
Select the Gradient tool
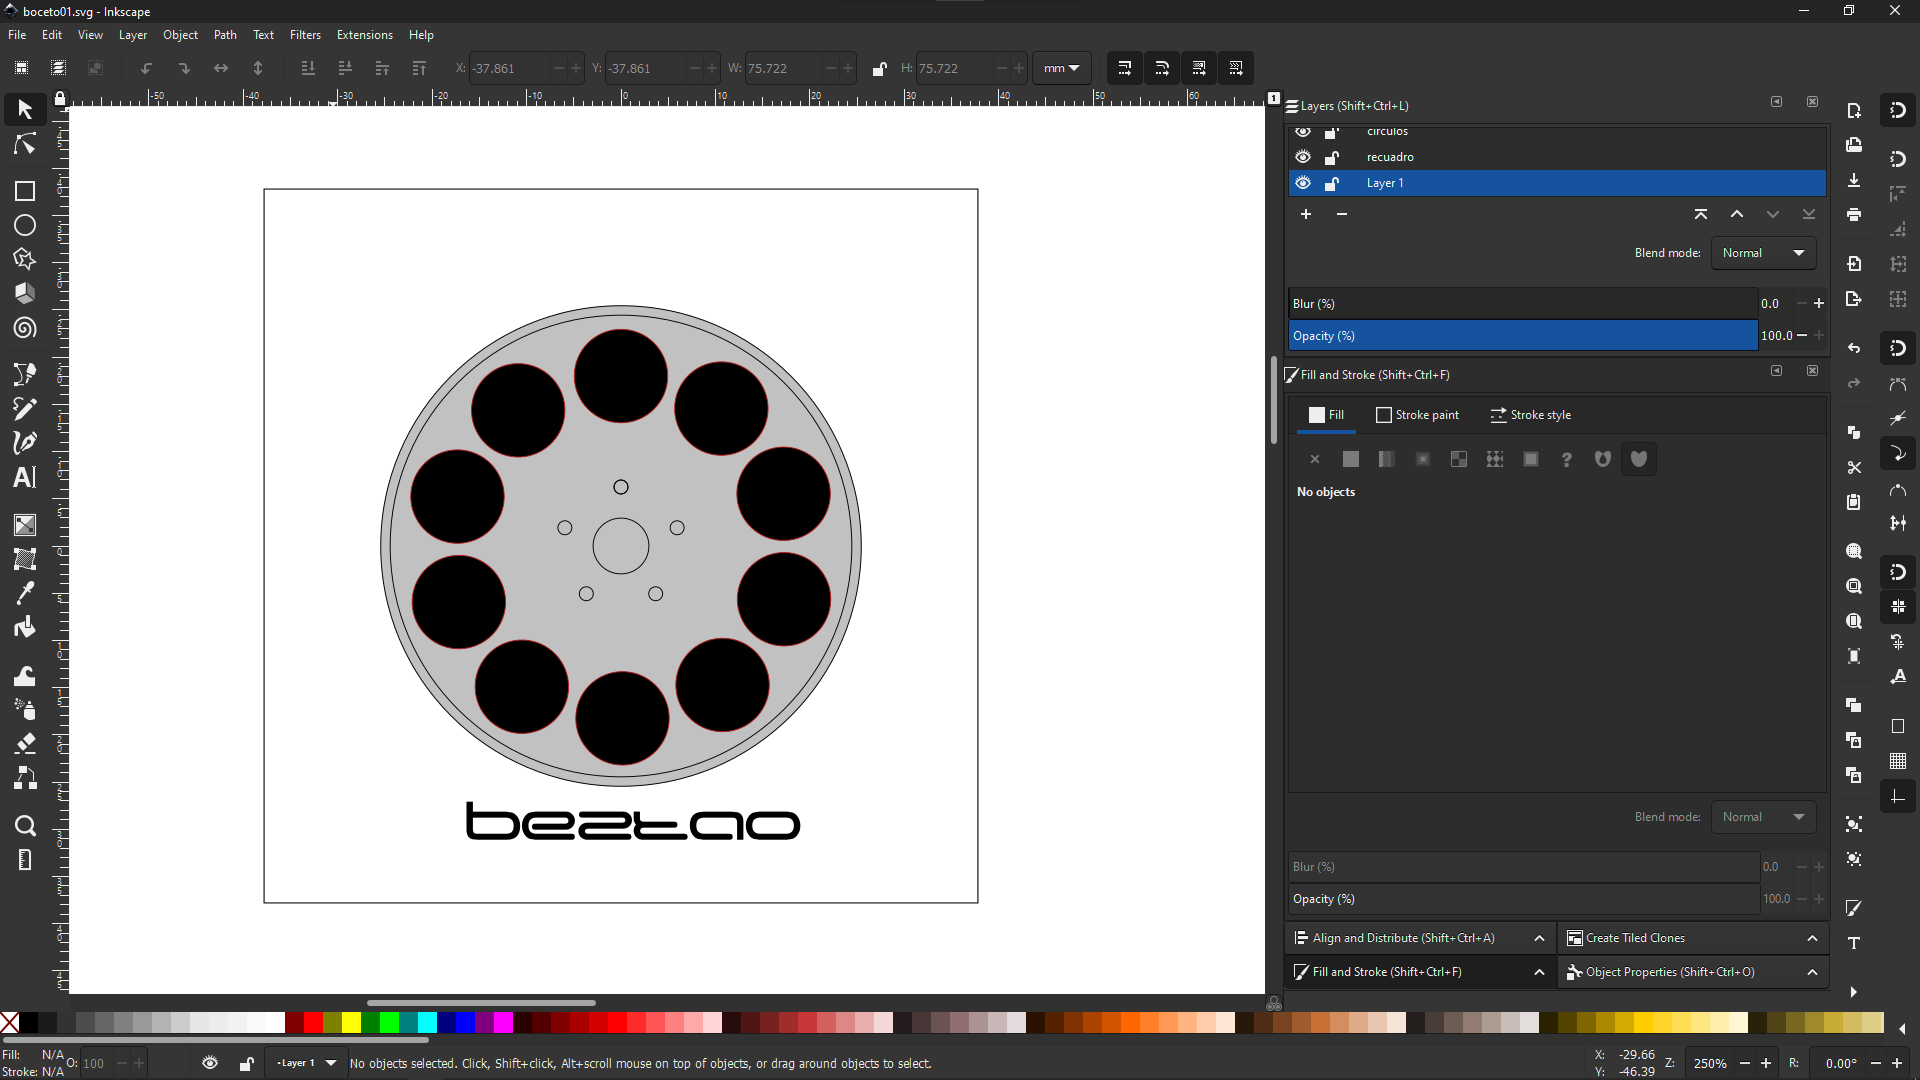[25, 525]
